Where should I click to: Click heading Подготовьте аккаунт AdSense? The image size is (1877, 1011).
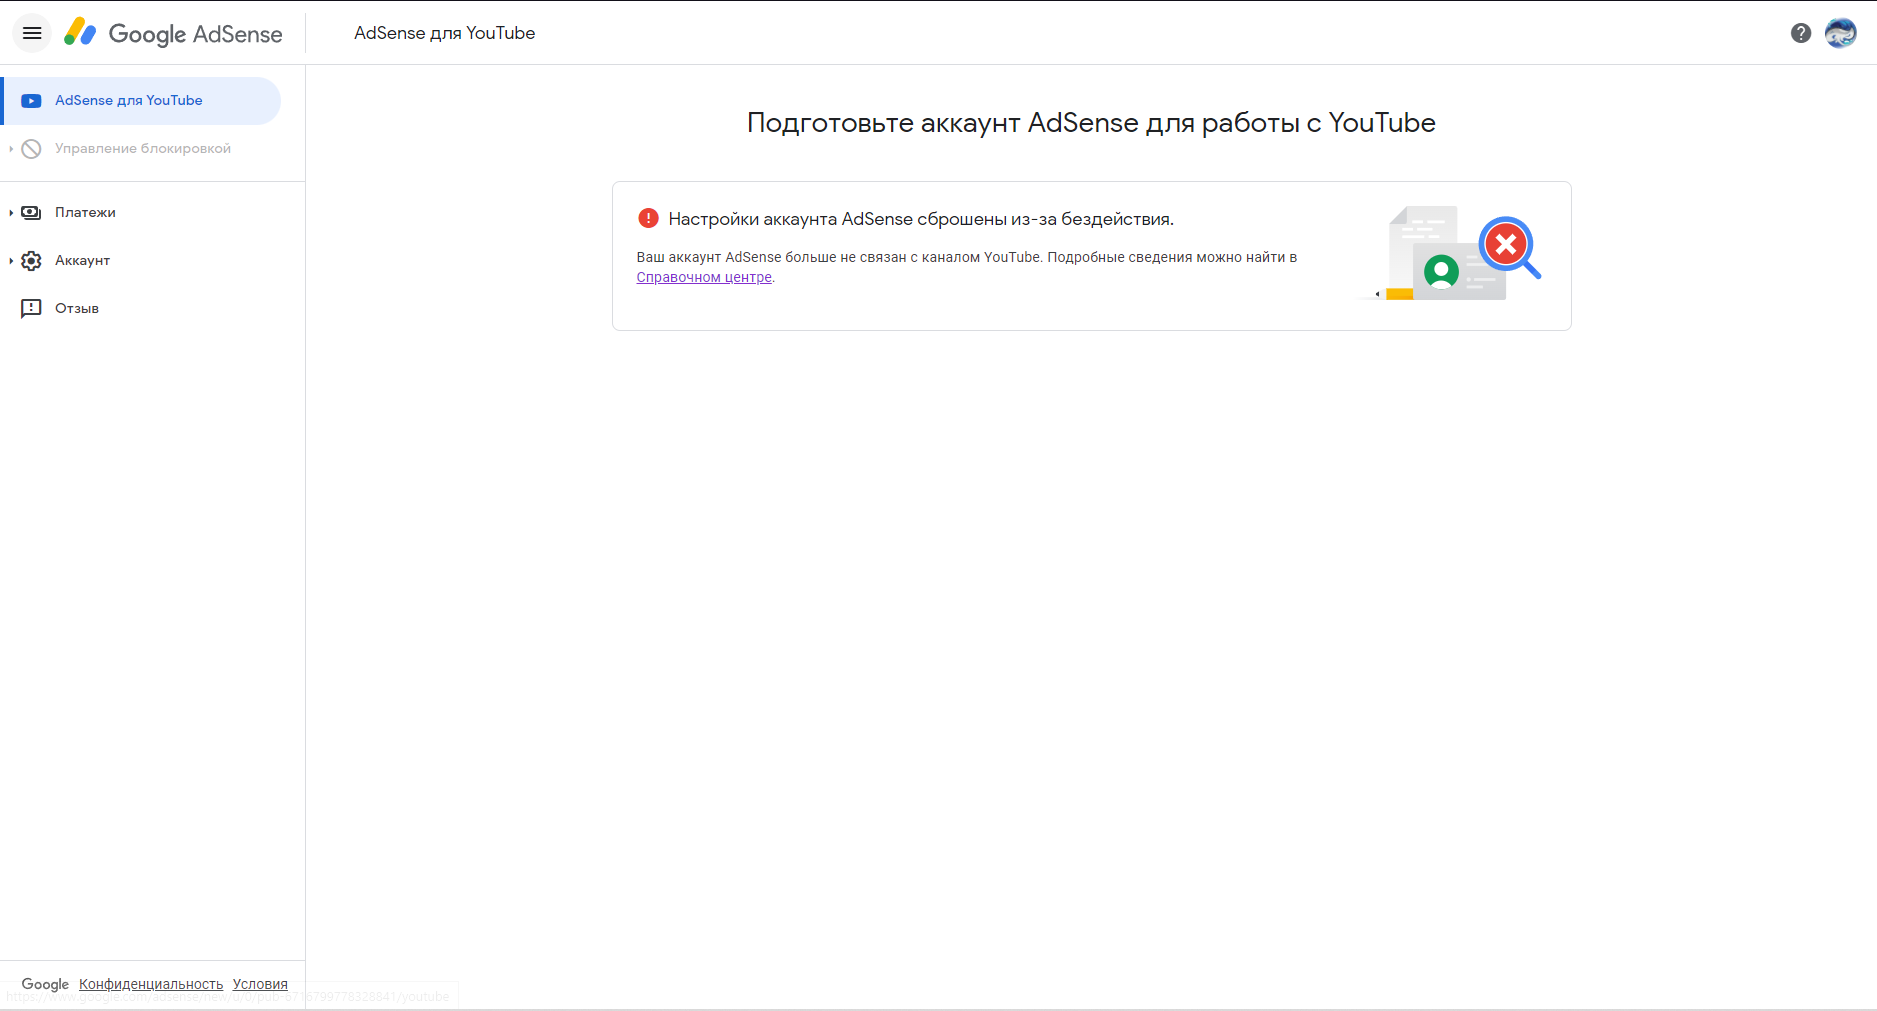[x=1091, y=123]
